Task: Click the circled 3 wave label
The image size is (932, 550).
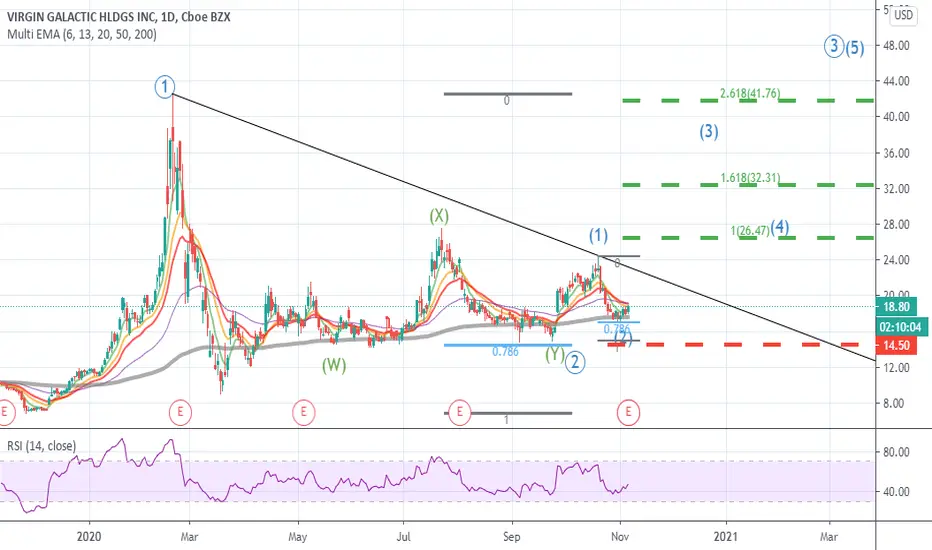Action: point(834,45)
